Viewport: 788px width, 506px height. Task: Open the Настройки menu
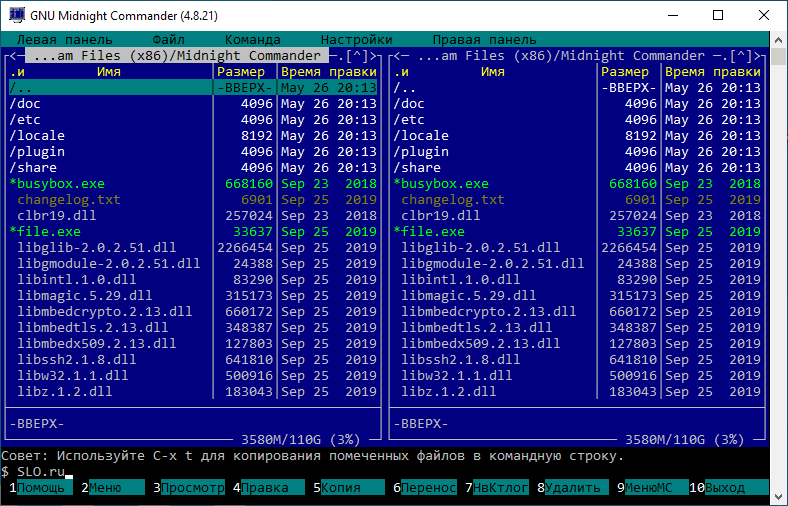click(x=357, y=40)
